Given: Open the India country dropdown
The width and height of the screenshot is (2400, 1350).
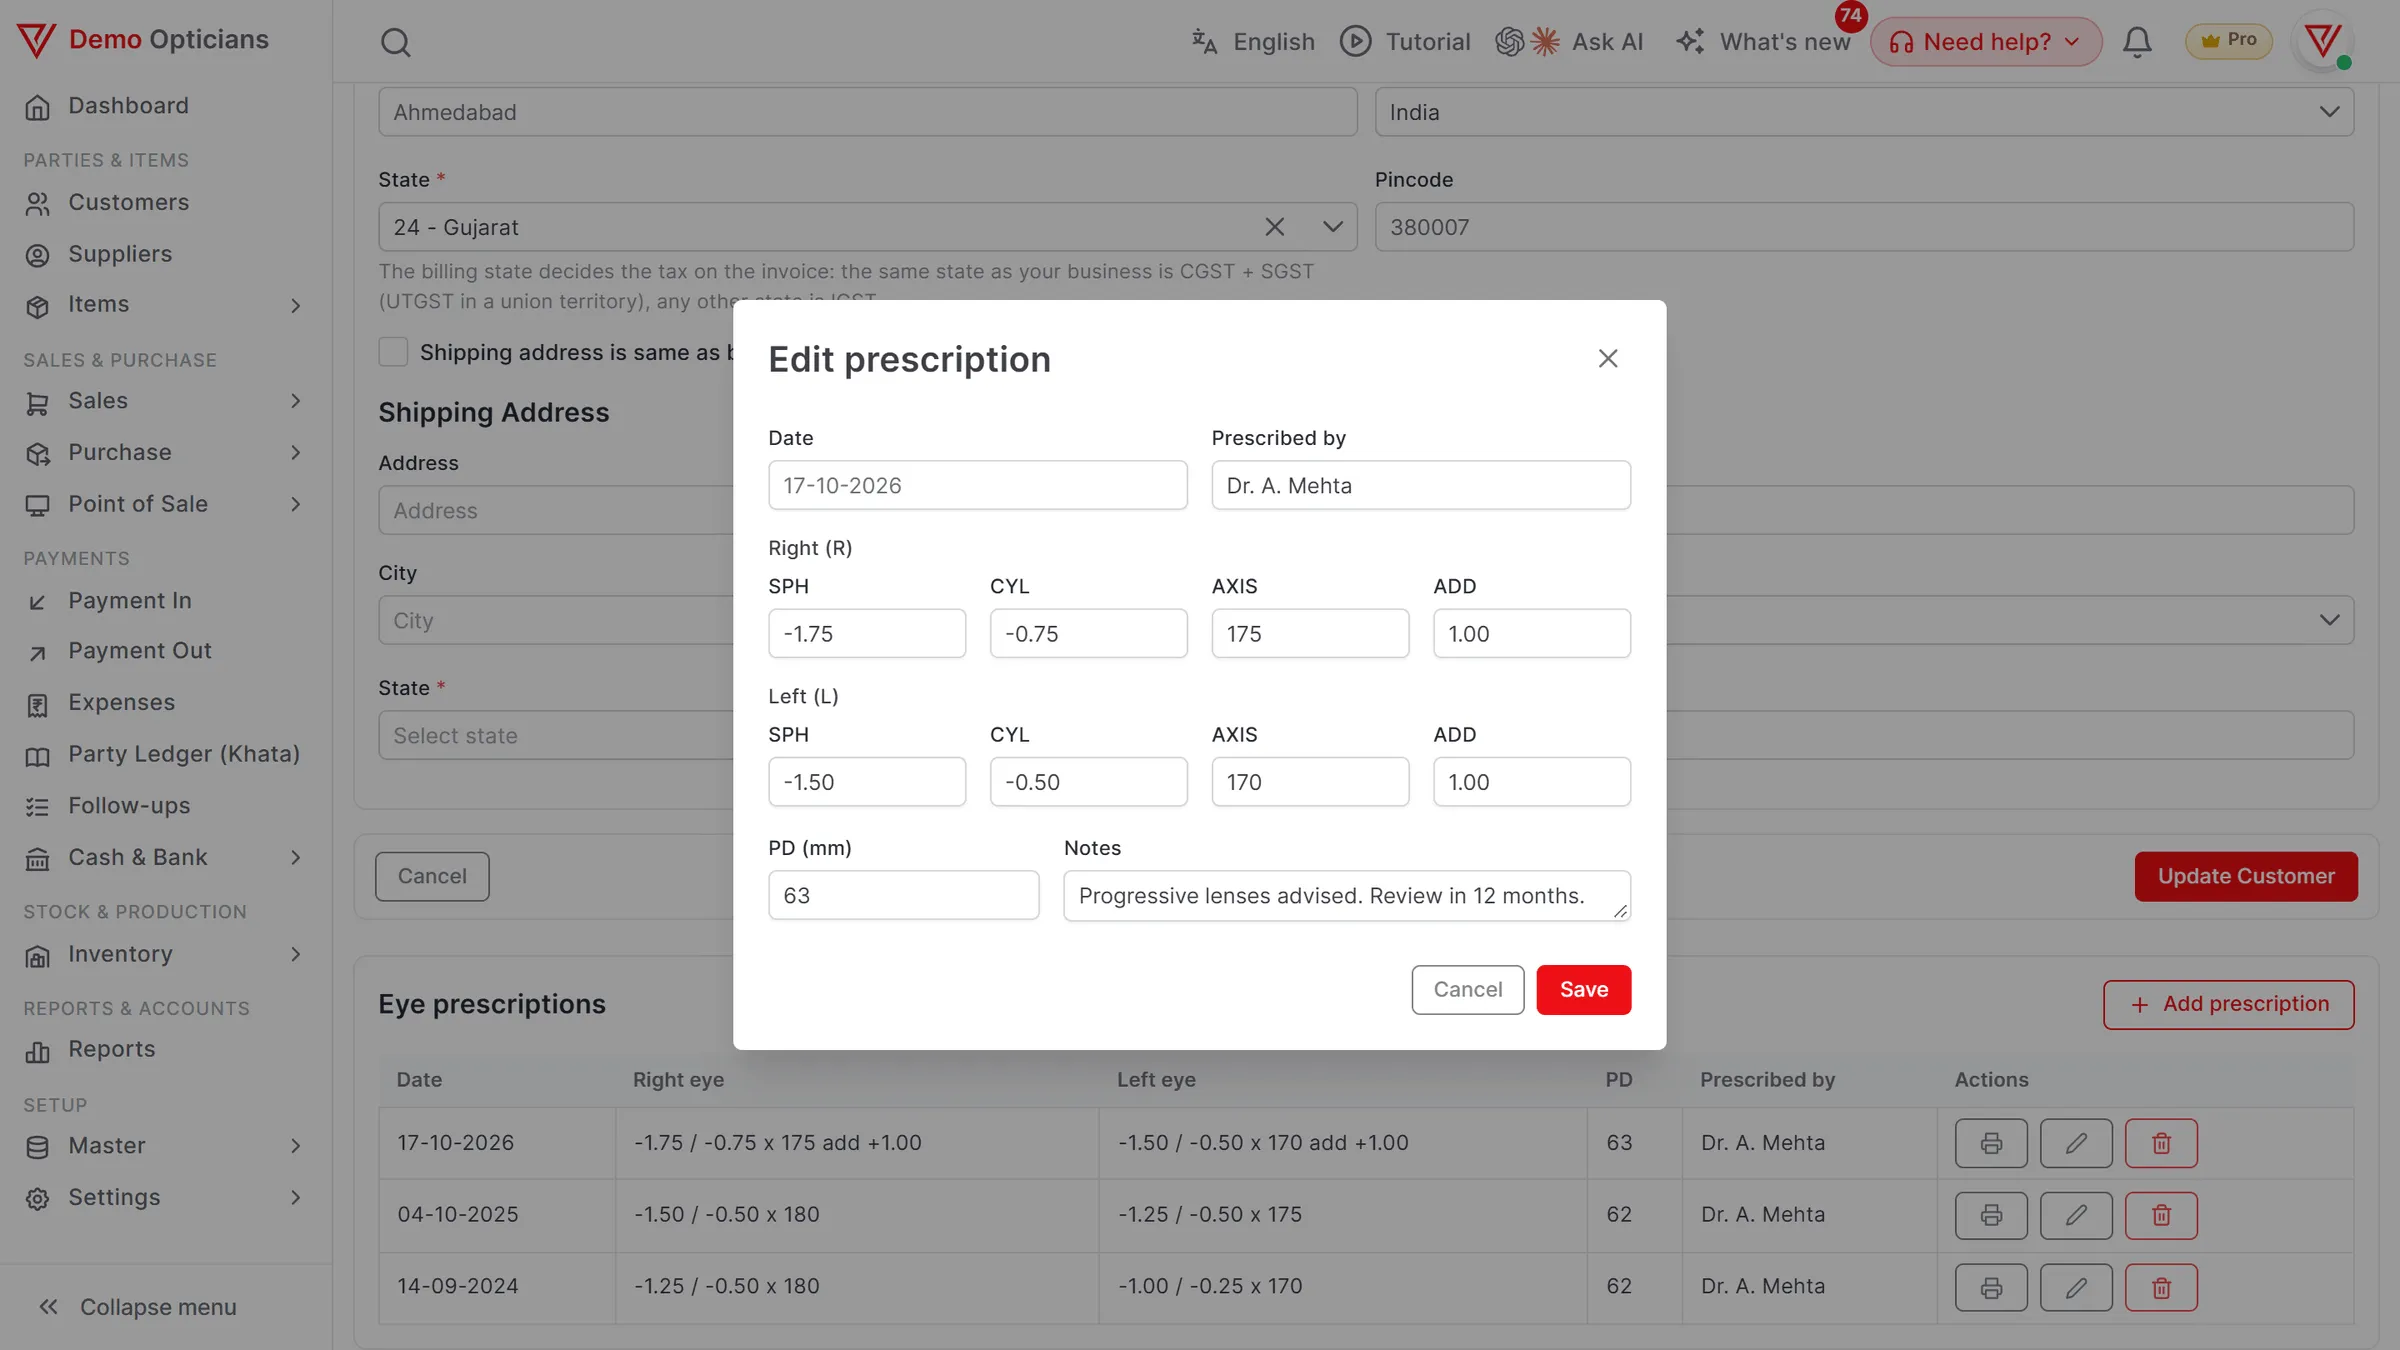Looking at the screenshot, I should [1864, 112].
